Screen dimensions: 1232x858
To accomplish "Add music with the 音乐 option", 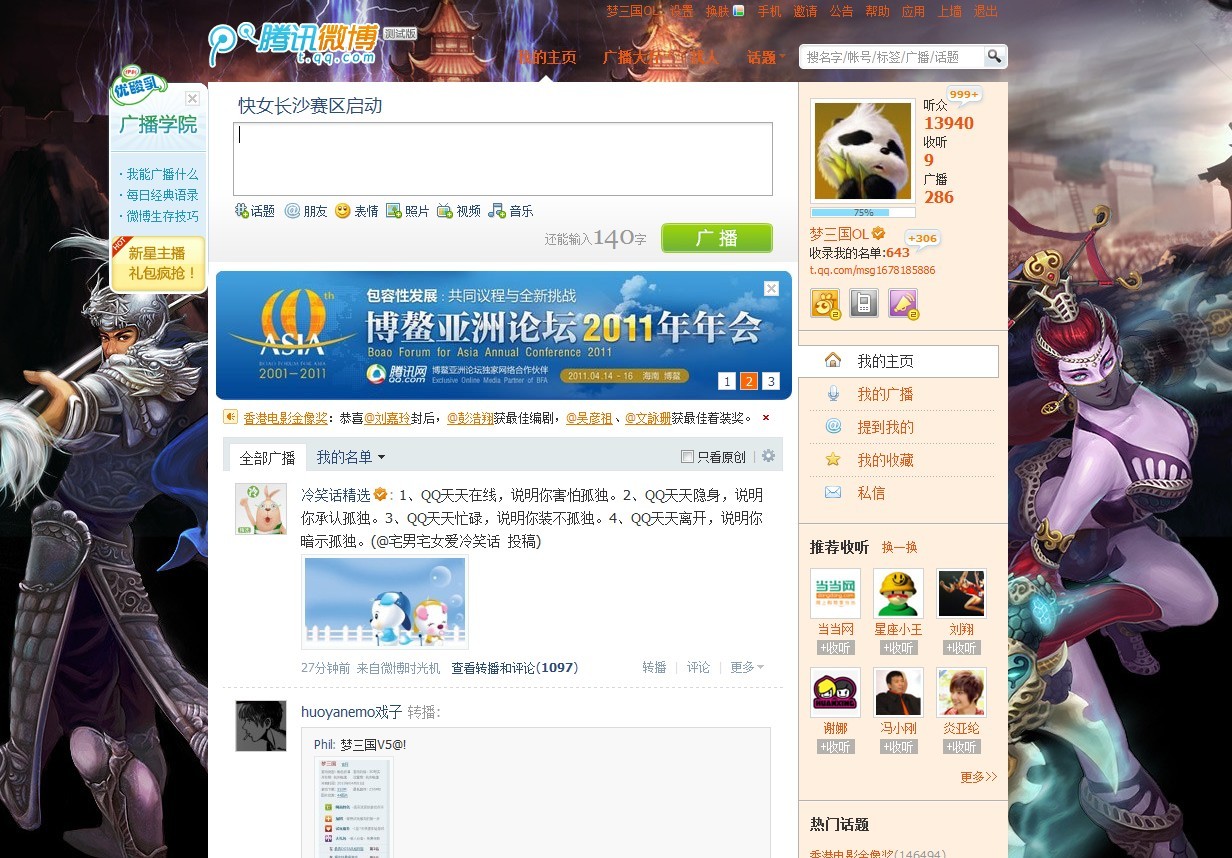I will (x=511, y=211).
